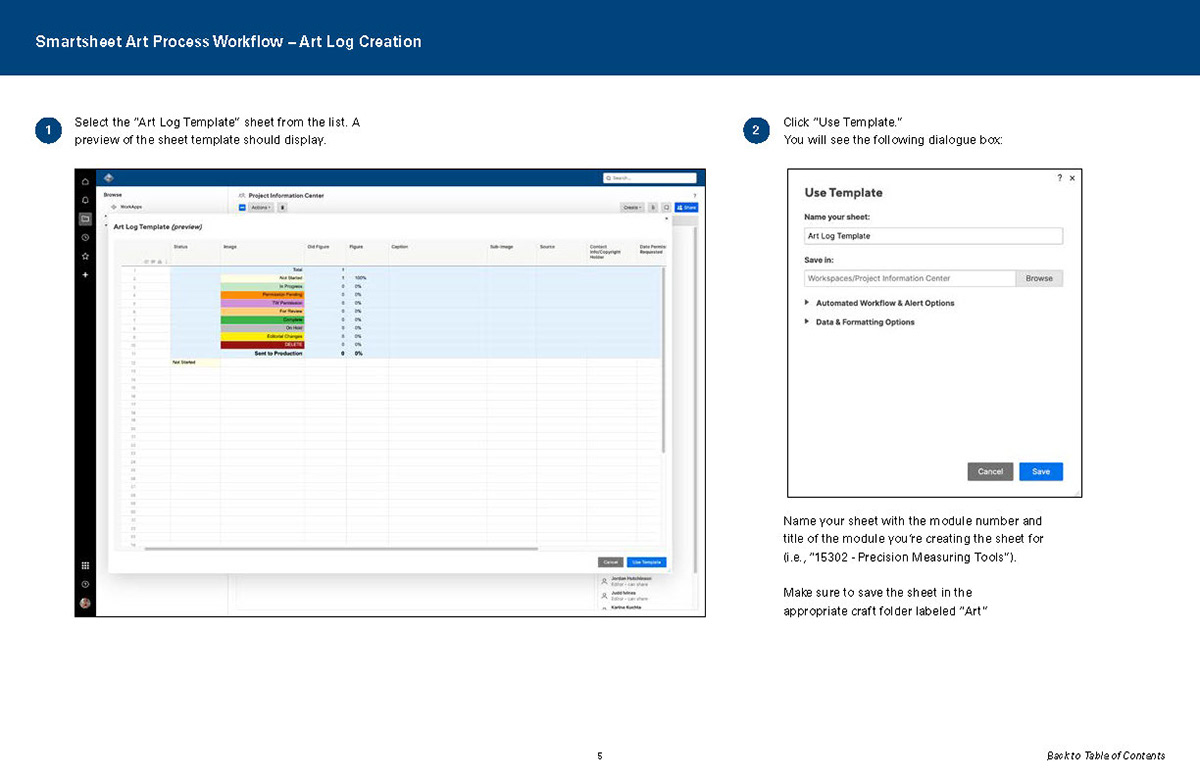Click in the Search box
Viewport: 1200px width, 776px height.
[650, 178]
